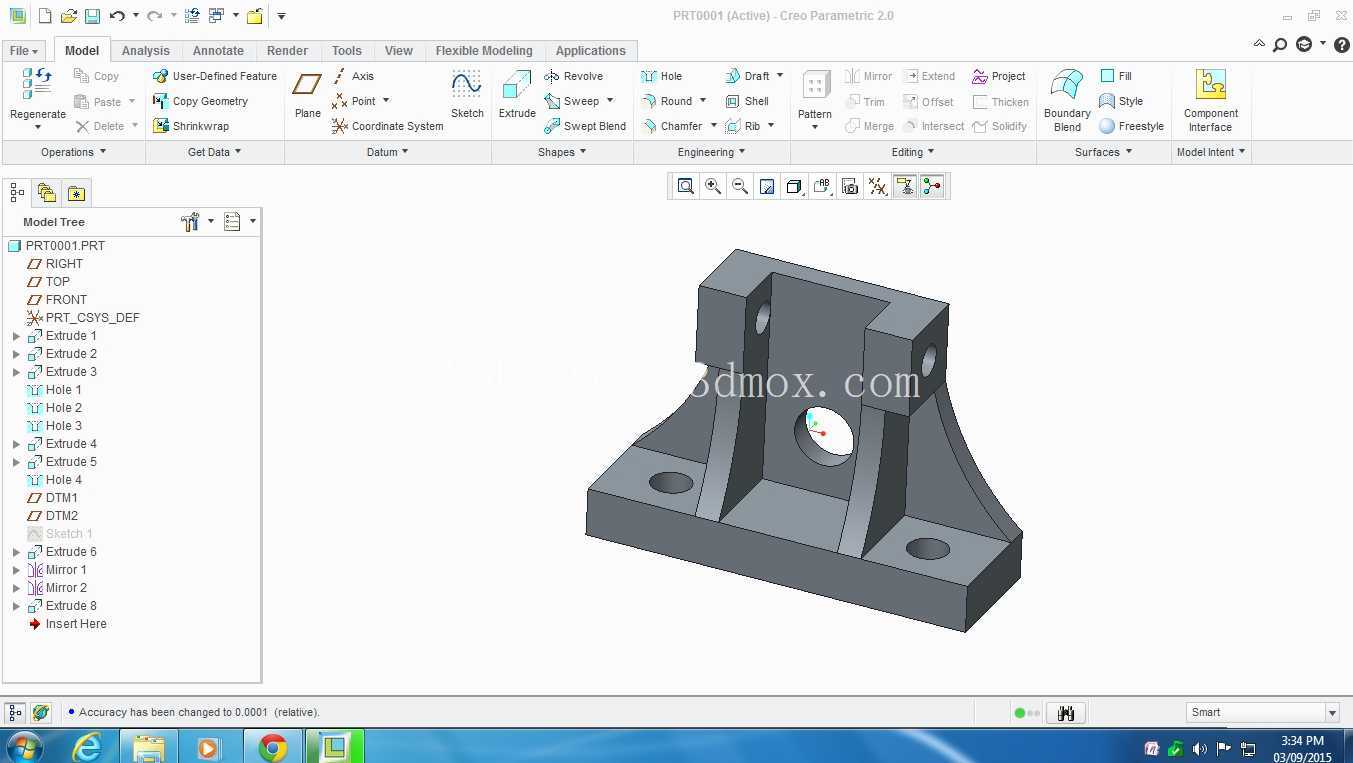Expand the Extrude 1 feature node

(16, 336)
